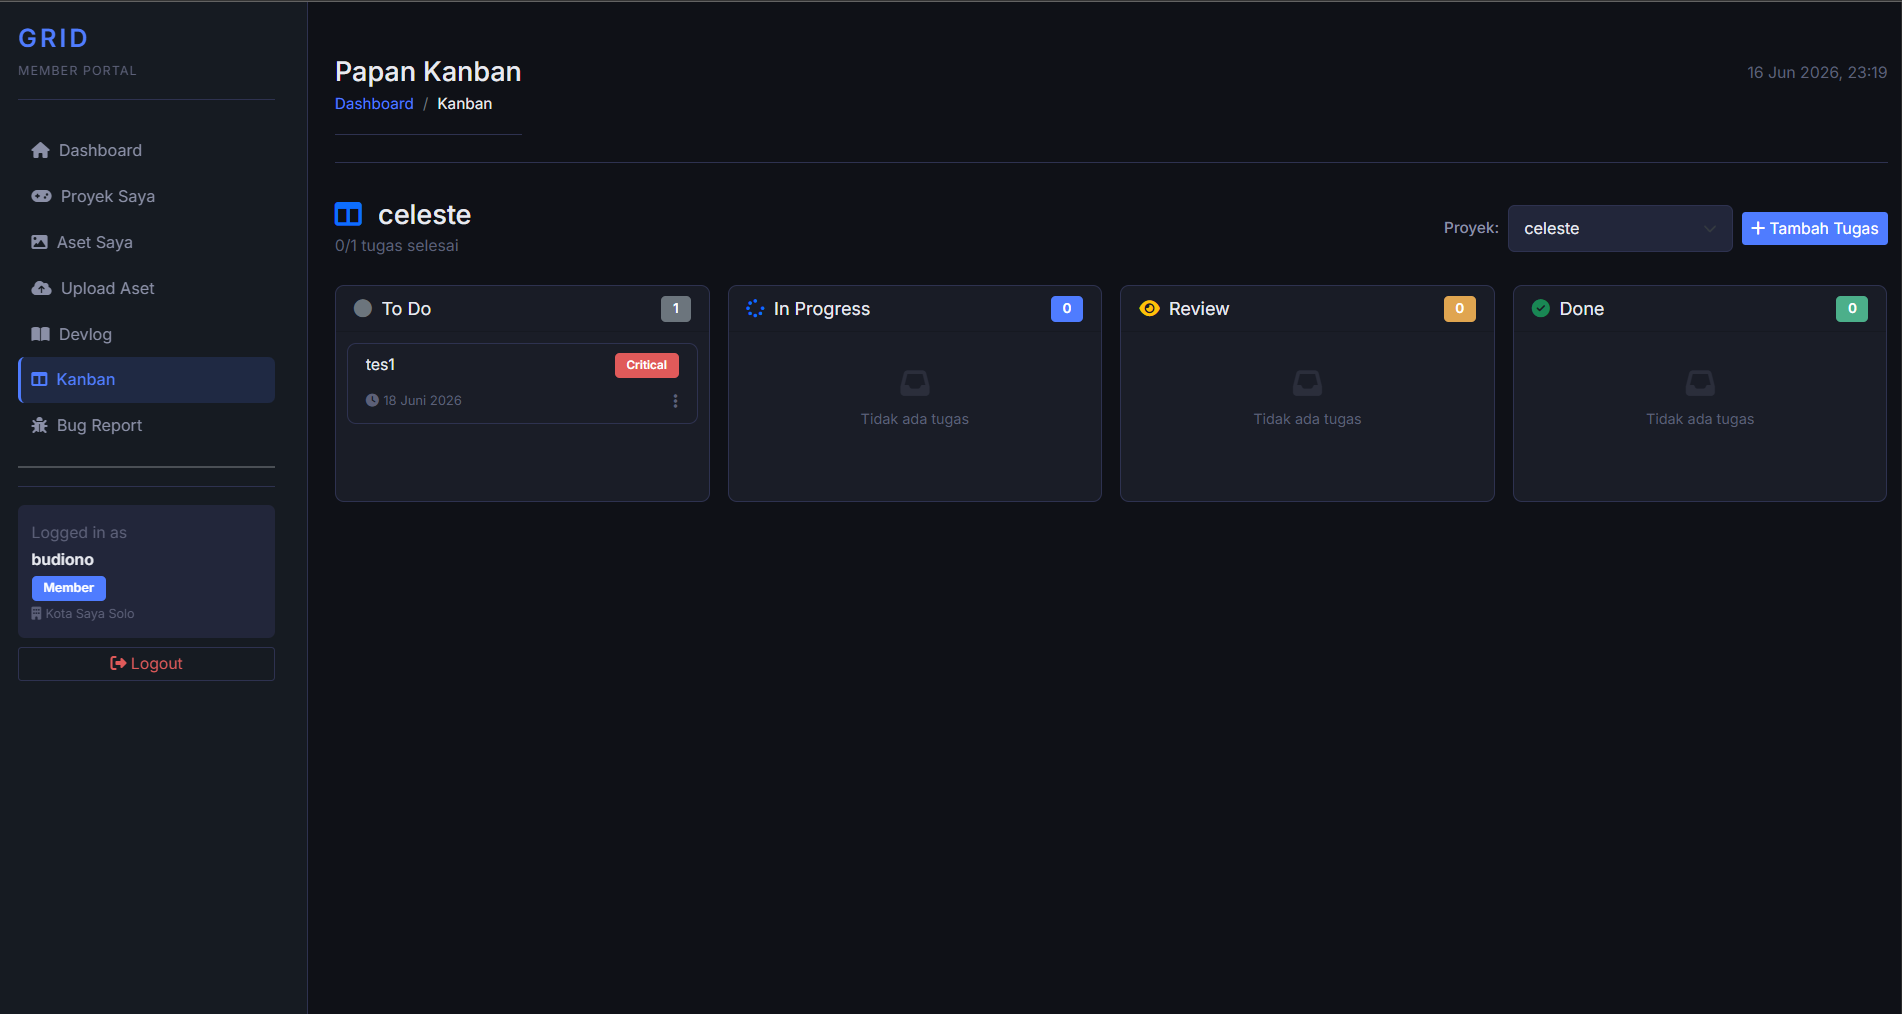
Task: Click the bug icon beside Bug Report
Action: point(39,425)
